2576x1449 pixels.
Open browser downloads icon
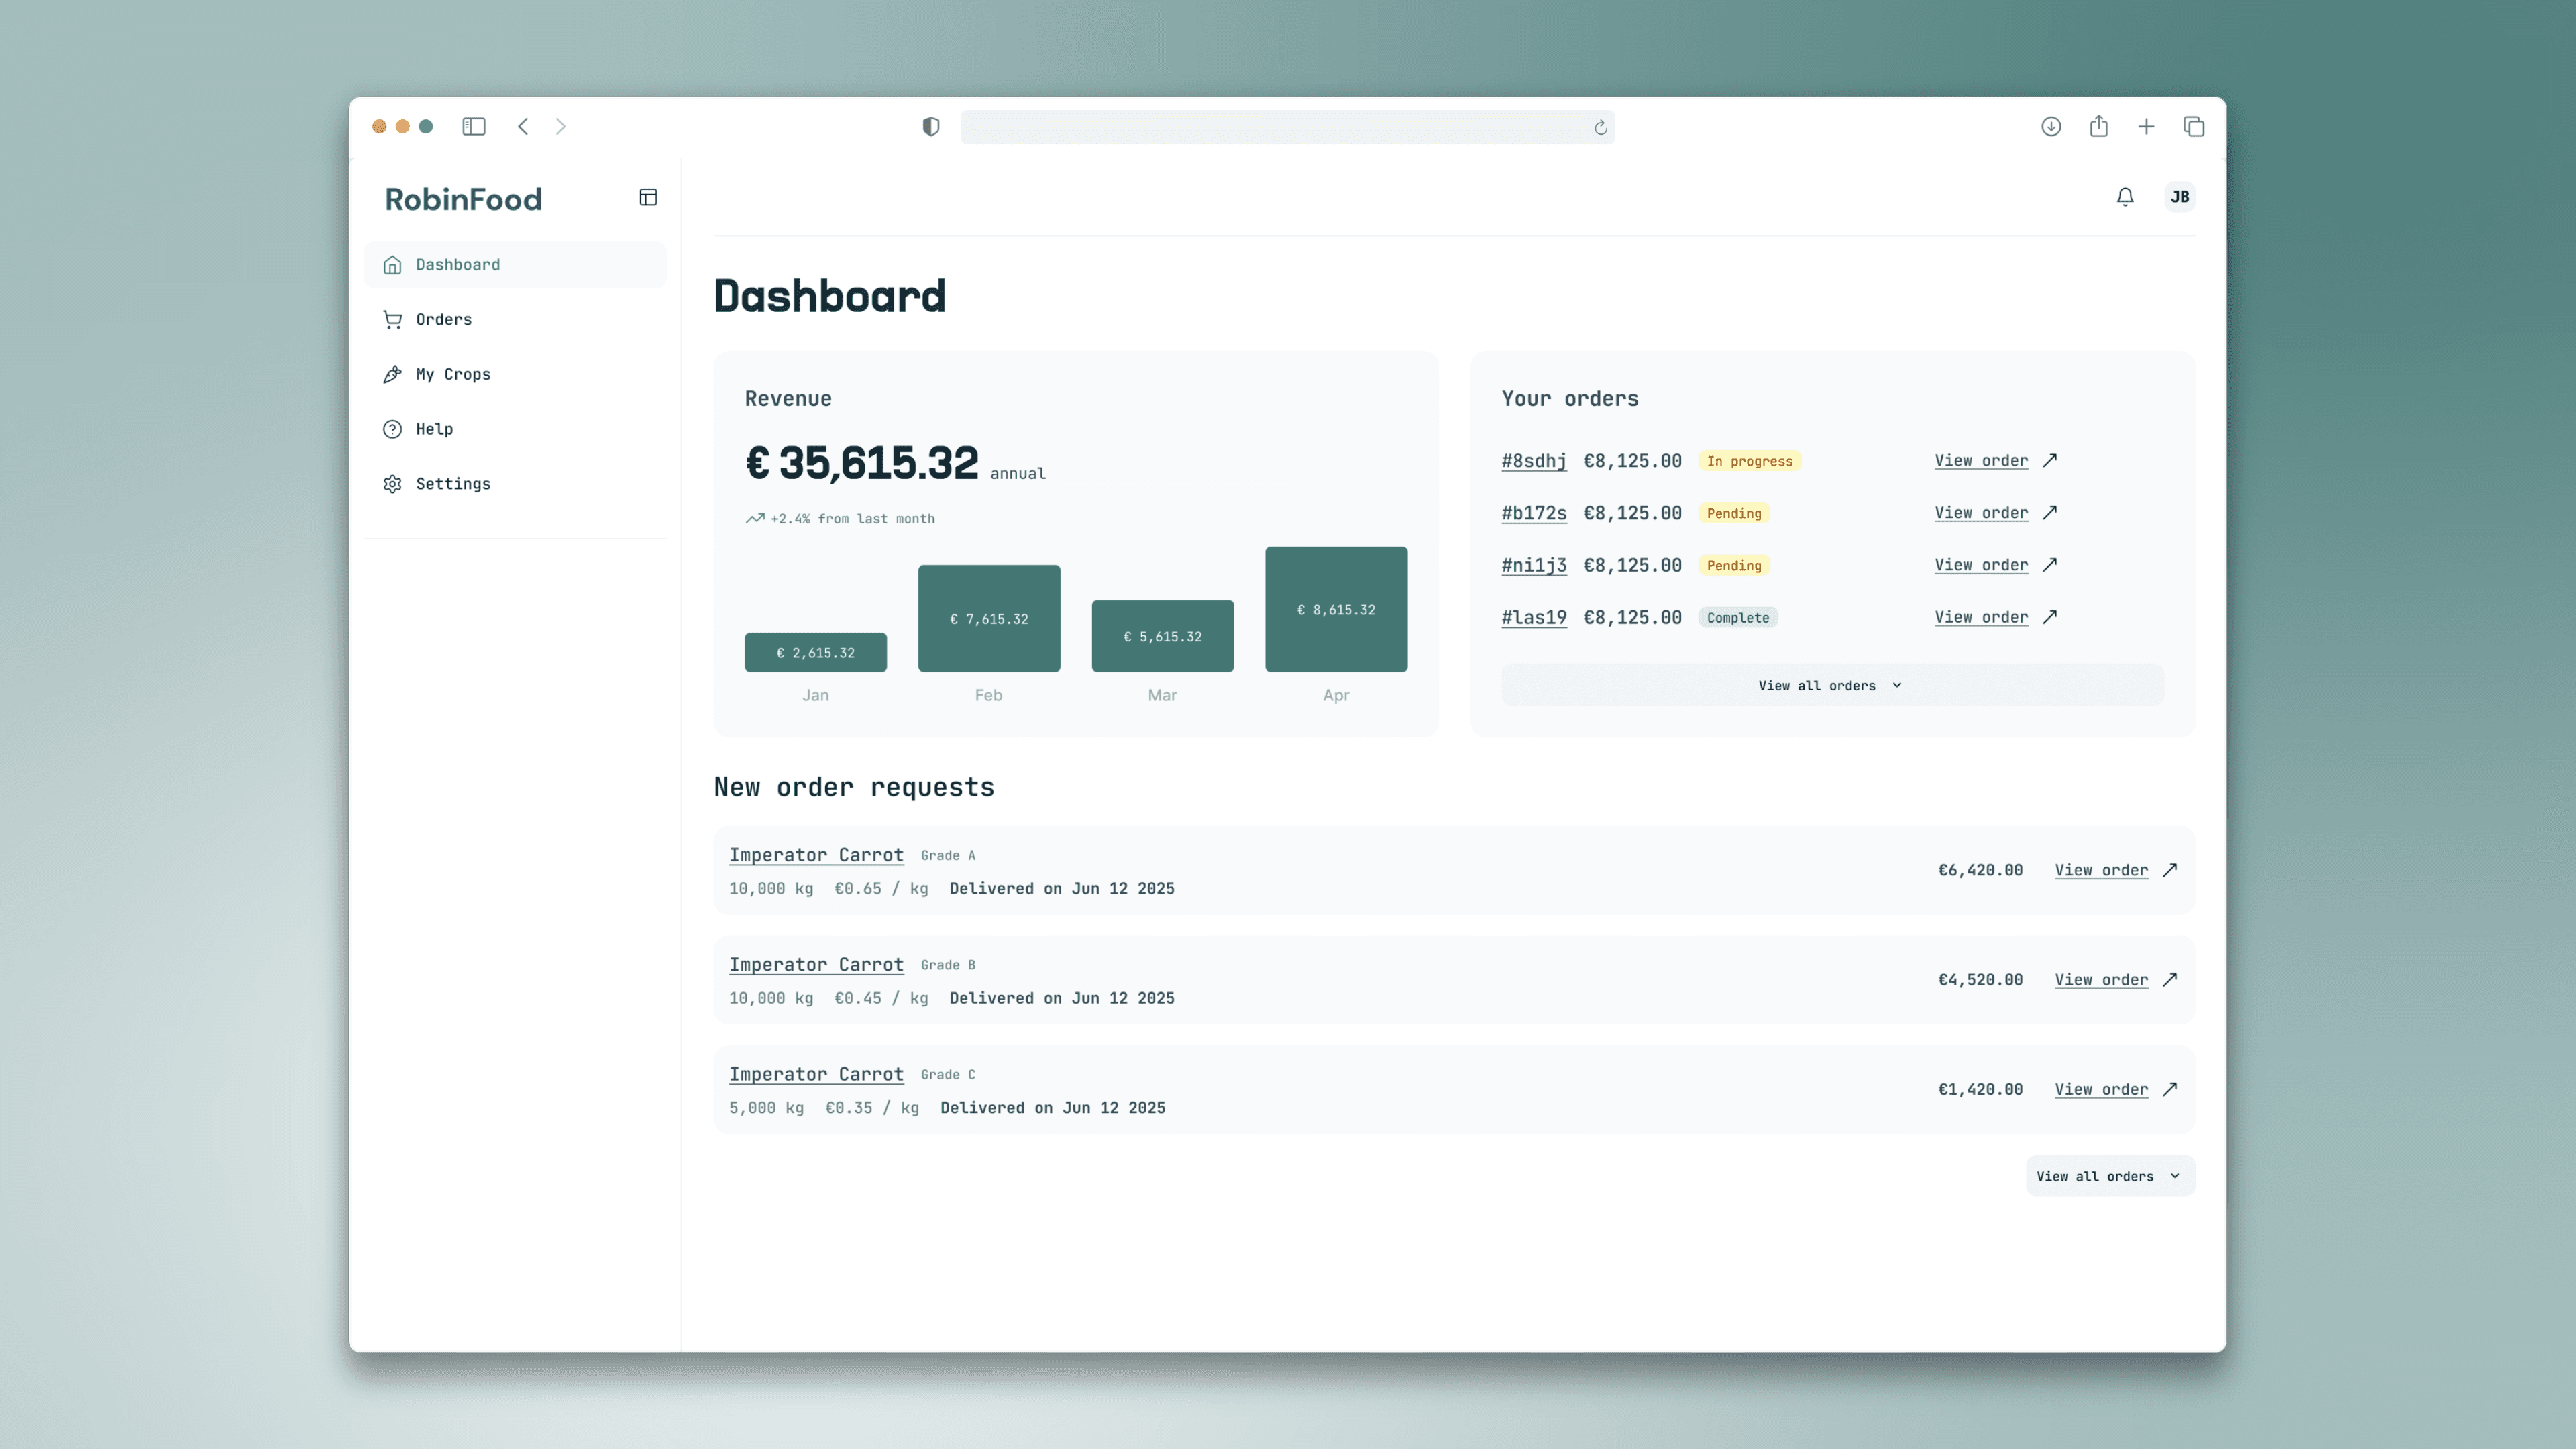tap(2051, 126)
